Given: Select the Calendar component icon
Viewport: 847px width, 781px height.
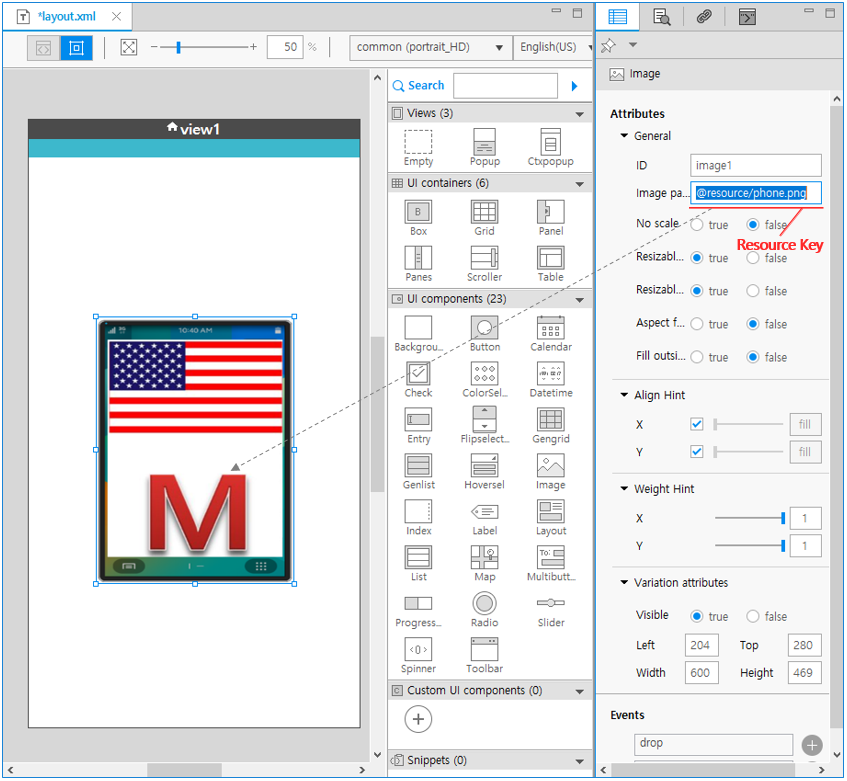Looking at the screenshot, I should point(550,328).
